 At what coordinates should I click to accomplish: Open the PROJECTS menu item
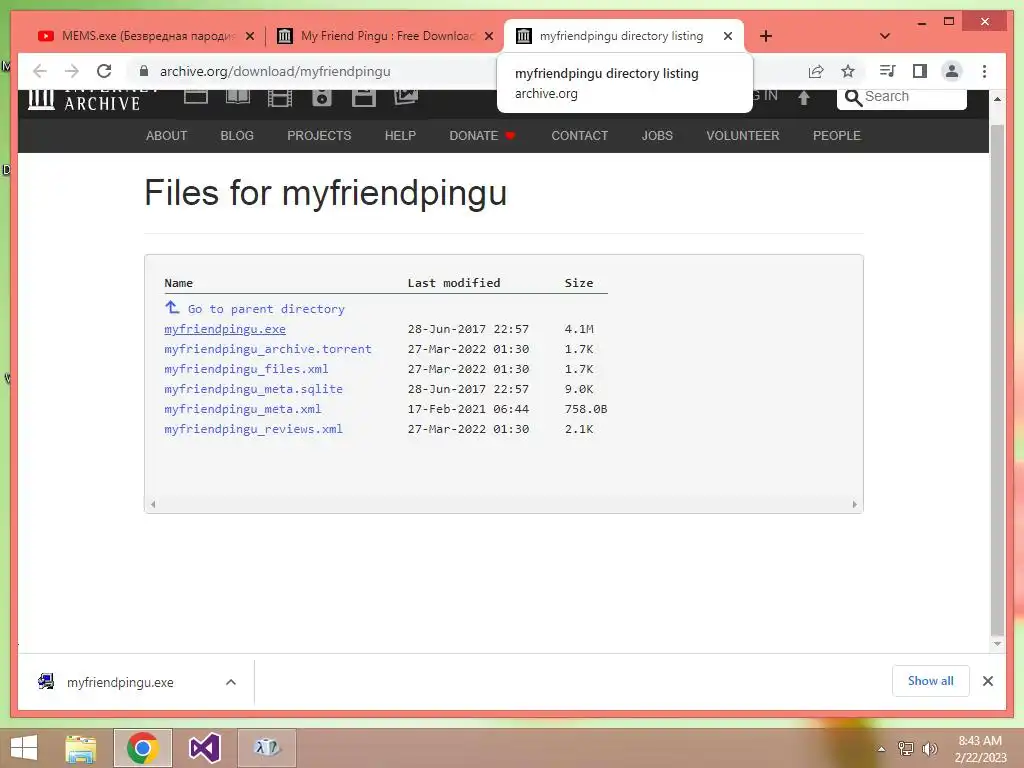[319, 135]
